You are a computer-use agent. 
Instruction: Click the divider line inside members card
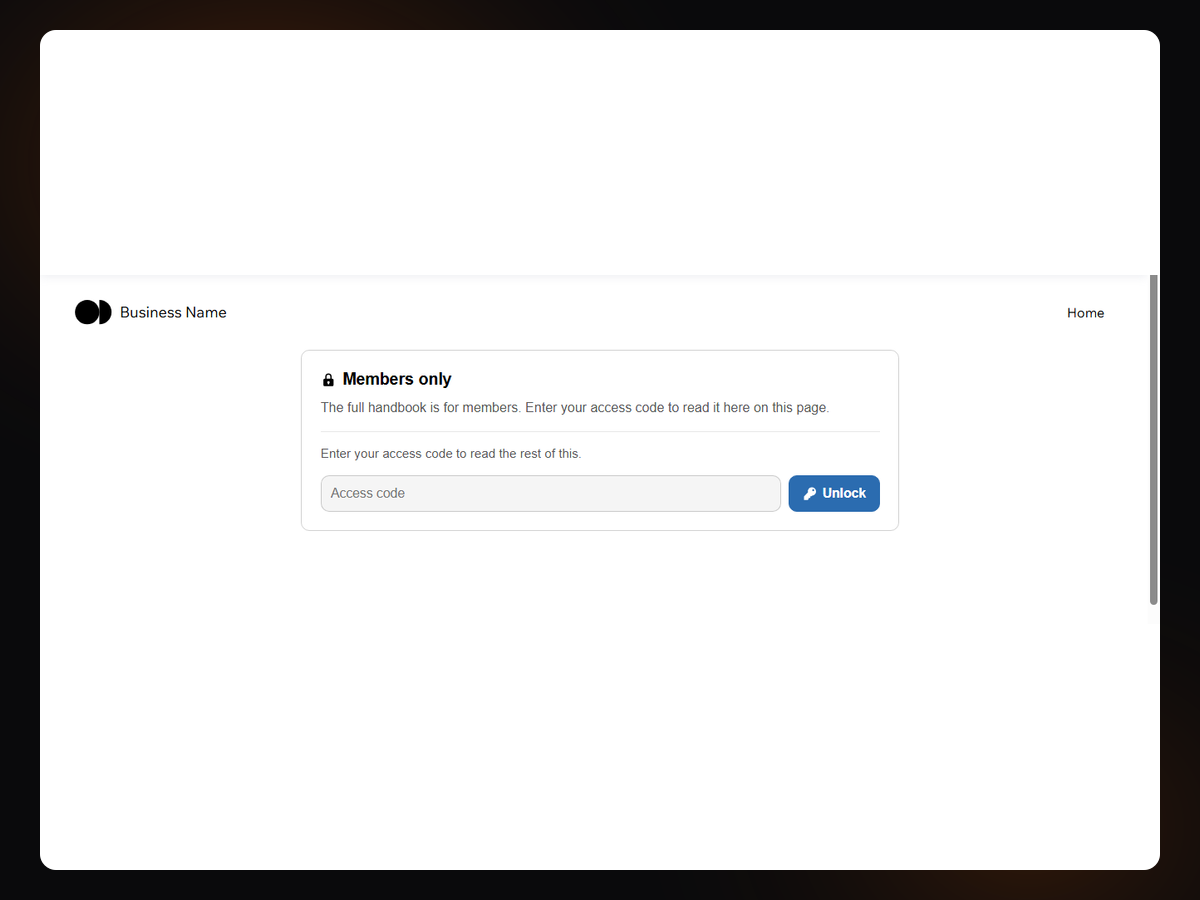(x=600, y=432)
